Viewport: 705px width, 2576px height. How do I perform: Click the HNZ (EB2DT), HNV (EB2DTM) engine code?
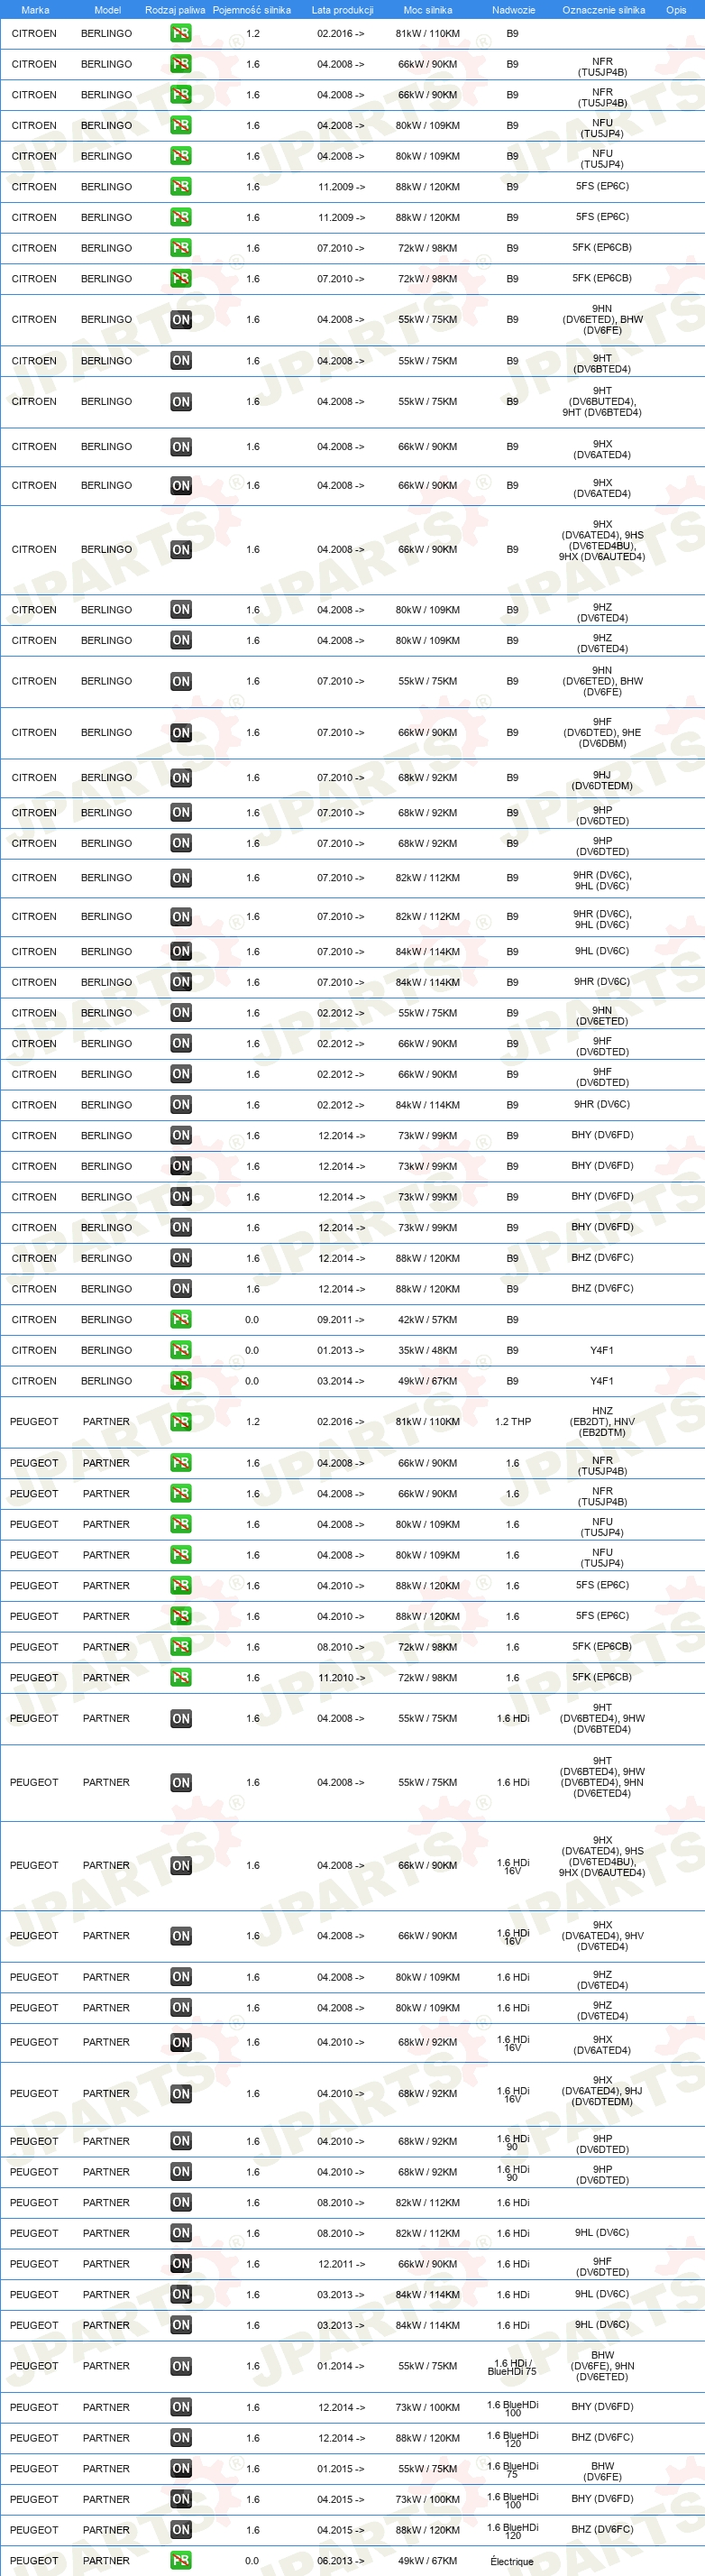602,1422
